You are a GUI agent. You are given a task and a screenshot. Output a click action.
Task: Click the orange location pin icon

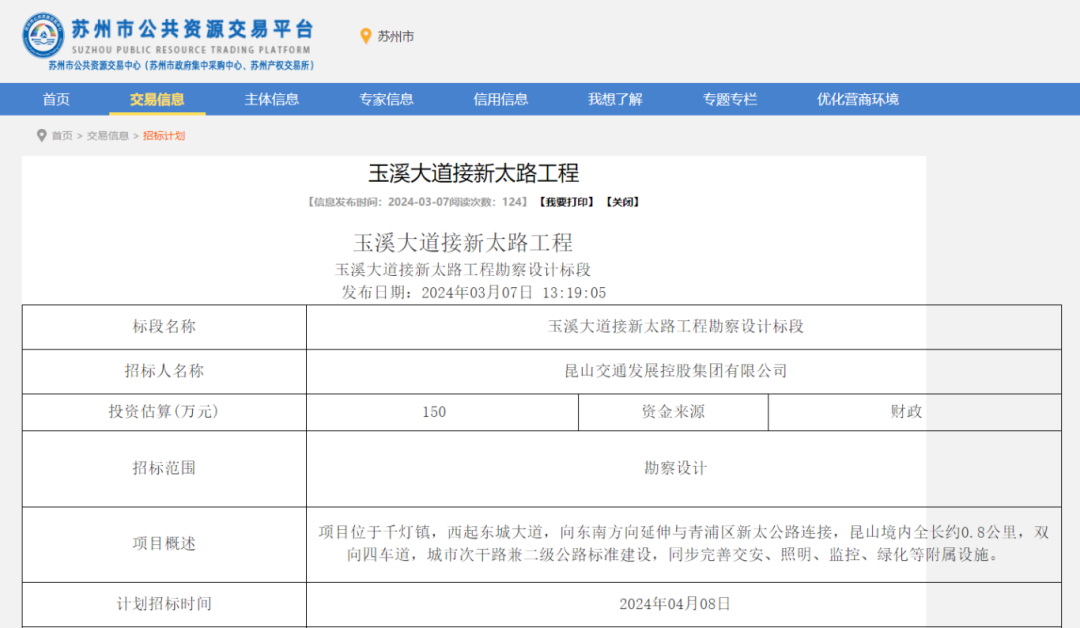366,36
